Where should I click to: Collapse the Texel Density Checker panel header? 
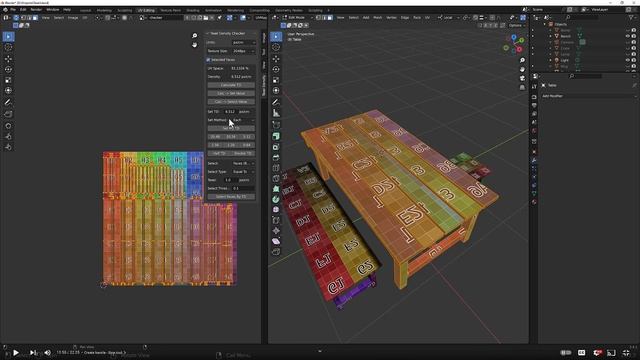[231, 33]
